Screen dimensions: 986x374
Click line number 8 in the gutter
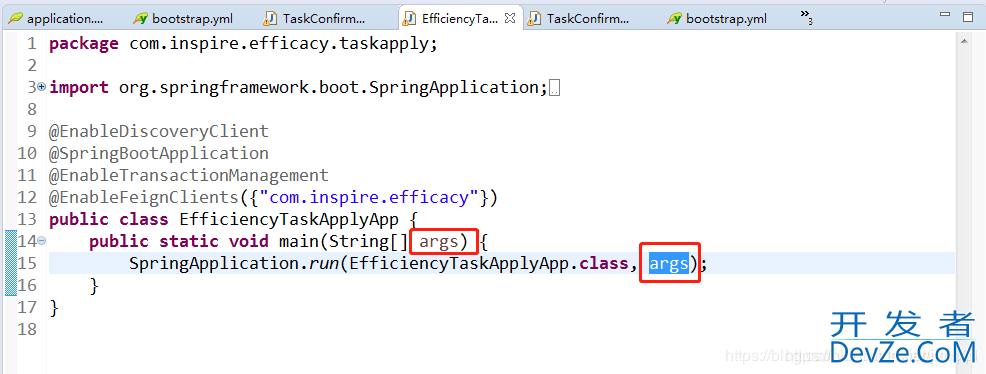pyautogui.click(x=31, y=109)
